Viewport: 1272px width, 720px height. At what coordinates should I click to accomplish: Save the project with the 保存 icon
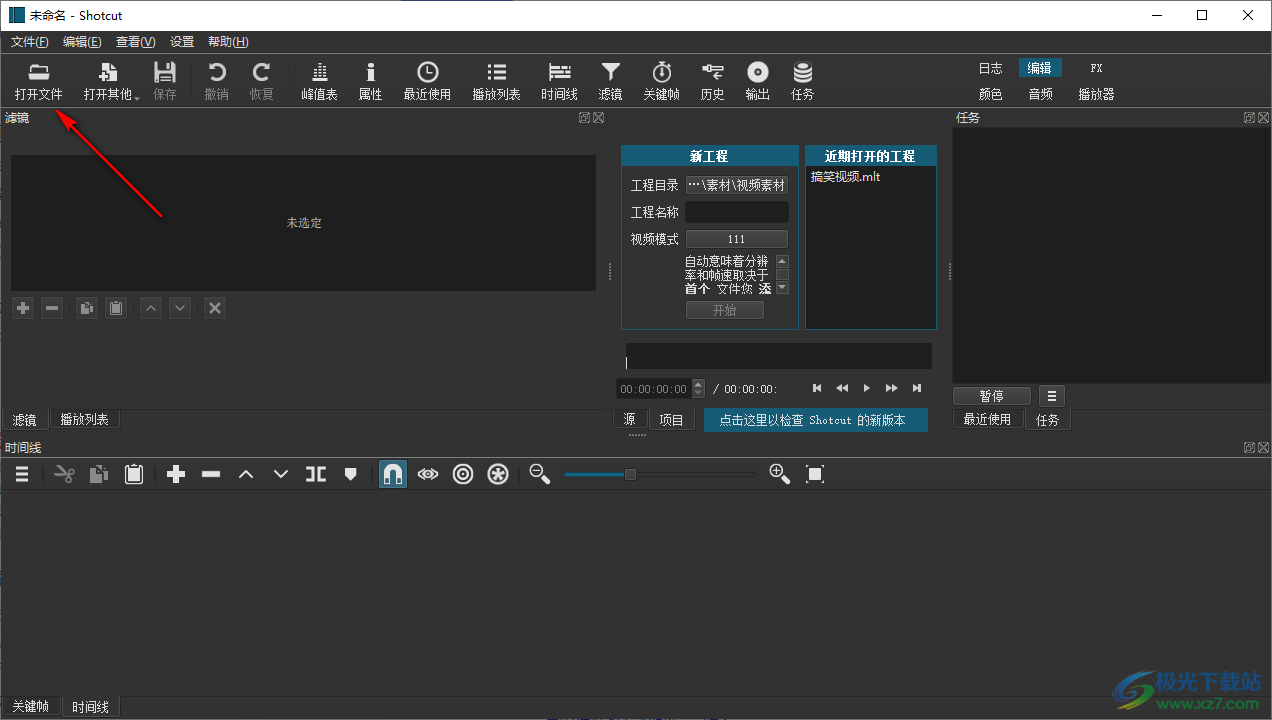[x=164, y=82]
